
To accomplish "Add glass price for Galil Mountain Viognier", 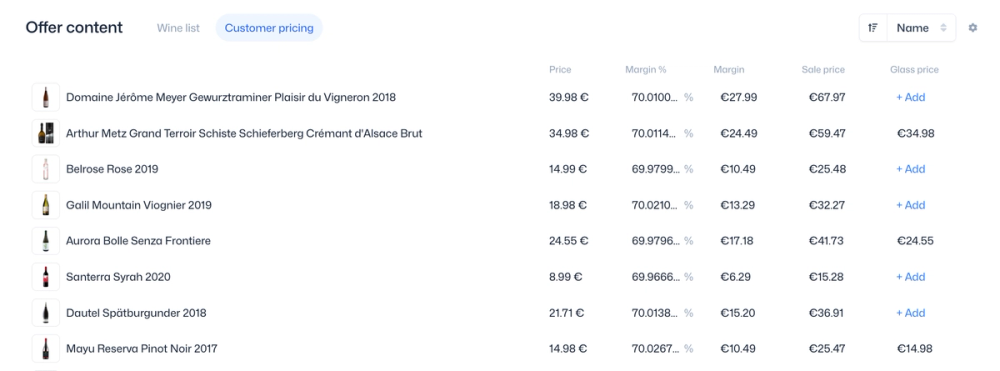I will pos(910,205).
